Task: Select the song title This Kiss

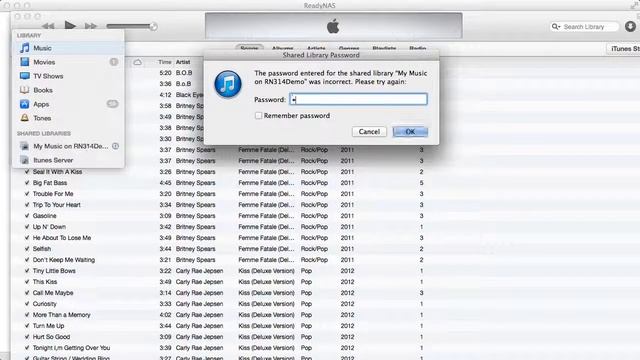Action: click(x=45, y=282)
